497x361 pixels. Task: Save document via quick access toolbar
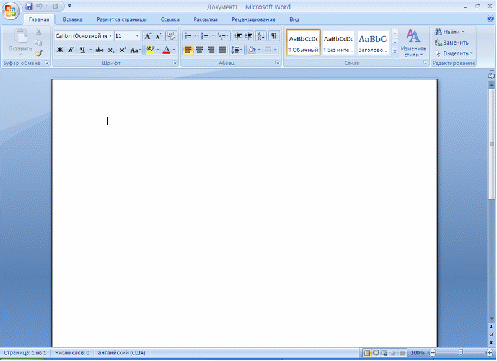[29, 6]
